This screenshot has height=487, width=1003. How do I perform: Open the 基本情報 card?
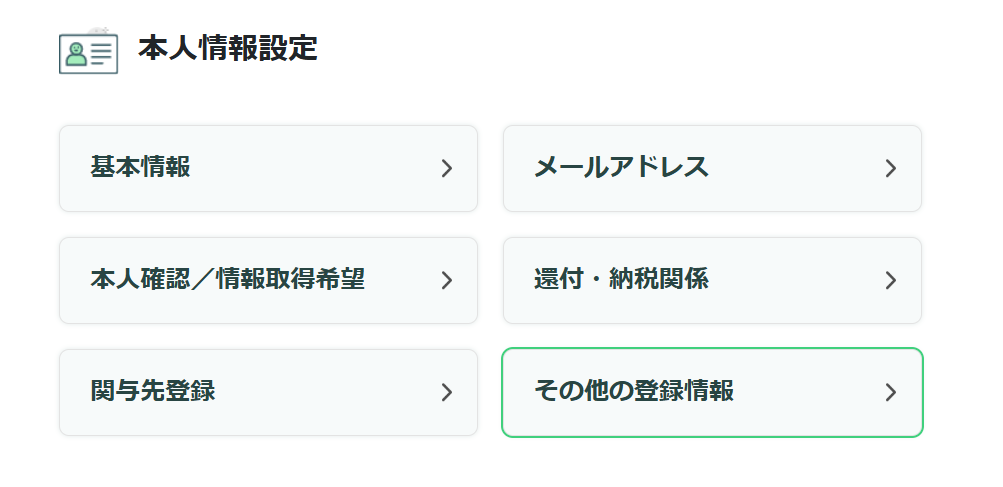coord(268,169)
